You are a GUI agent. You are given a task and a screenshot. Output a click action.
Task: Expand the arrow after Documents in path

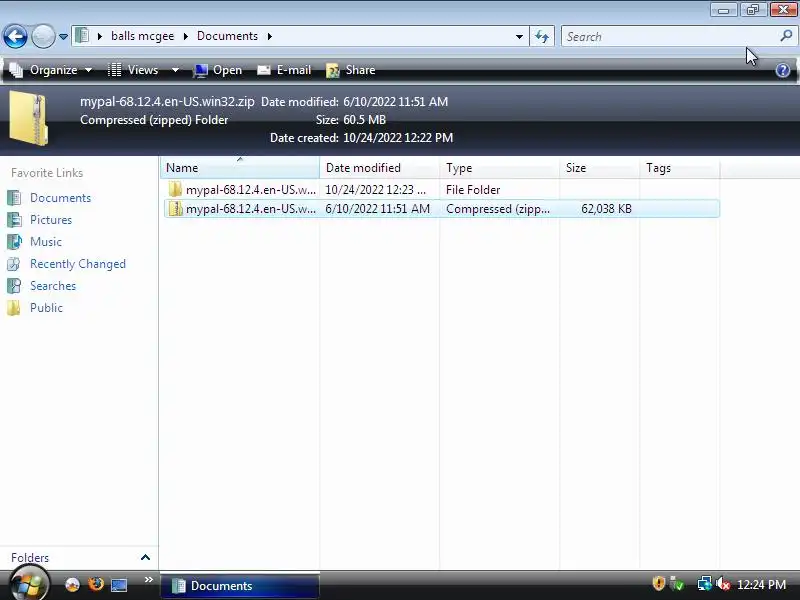(x=269, y=36)
